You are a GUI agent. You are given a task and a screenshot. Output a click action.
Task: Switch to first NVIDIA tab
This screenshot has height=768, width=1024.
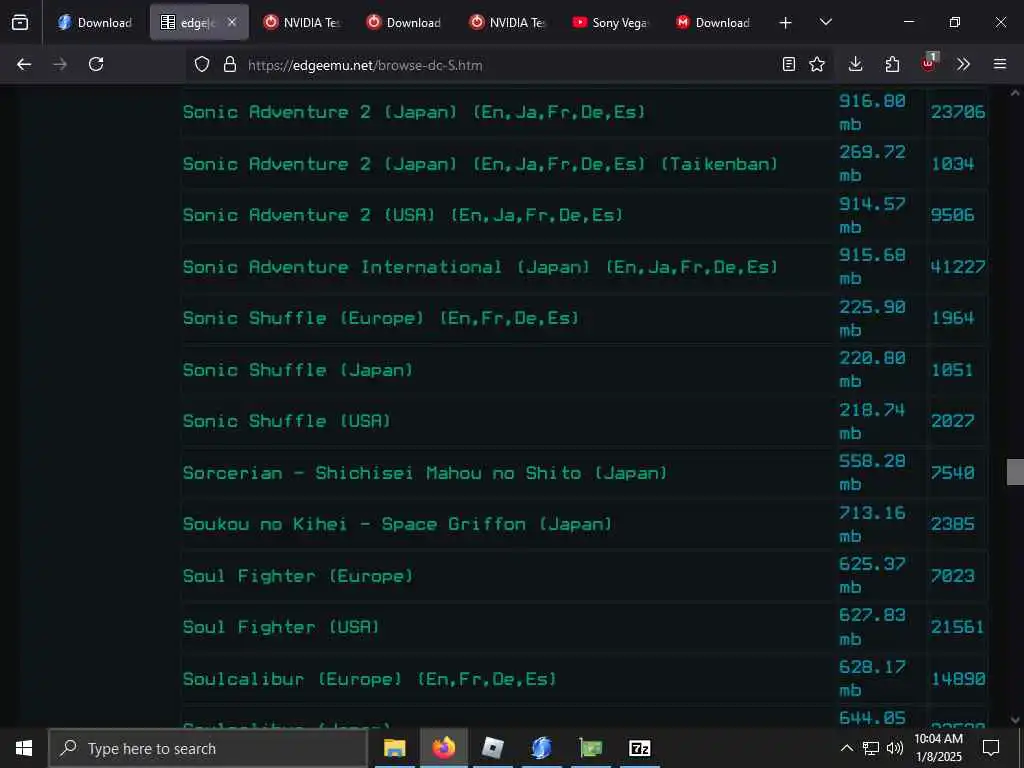coord(302,22)
